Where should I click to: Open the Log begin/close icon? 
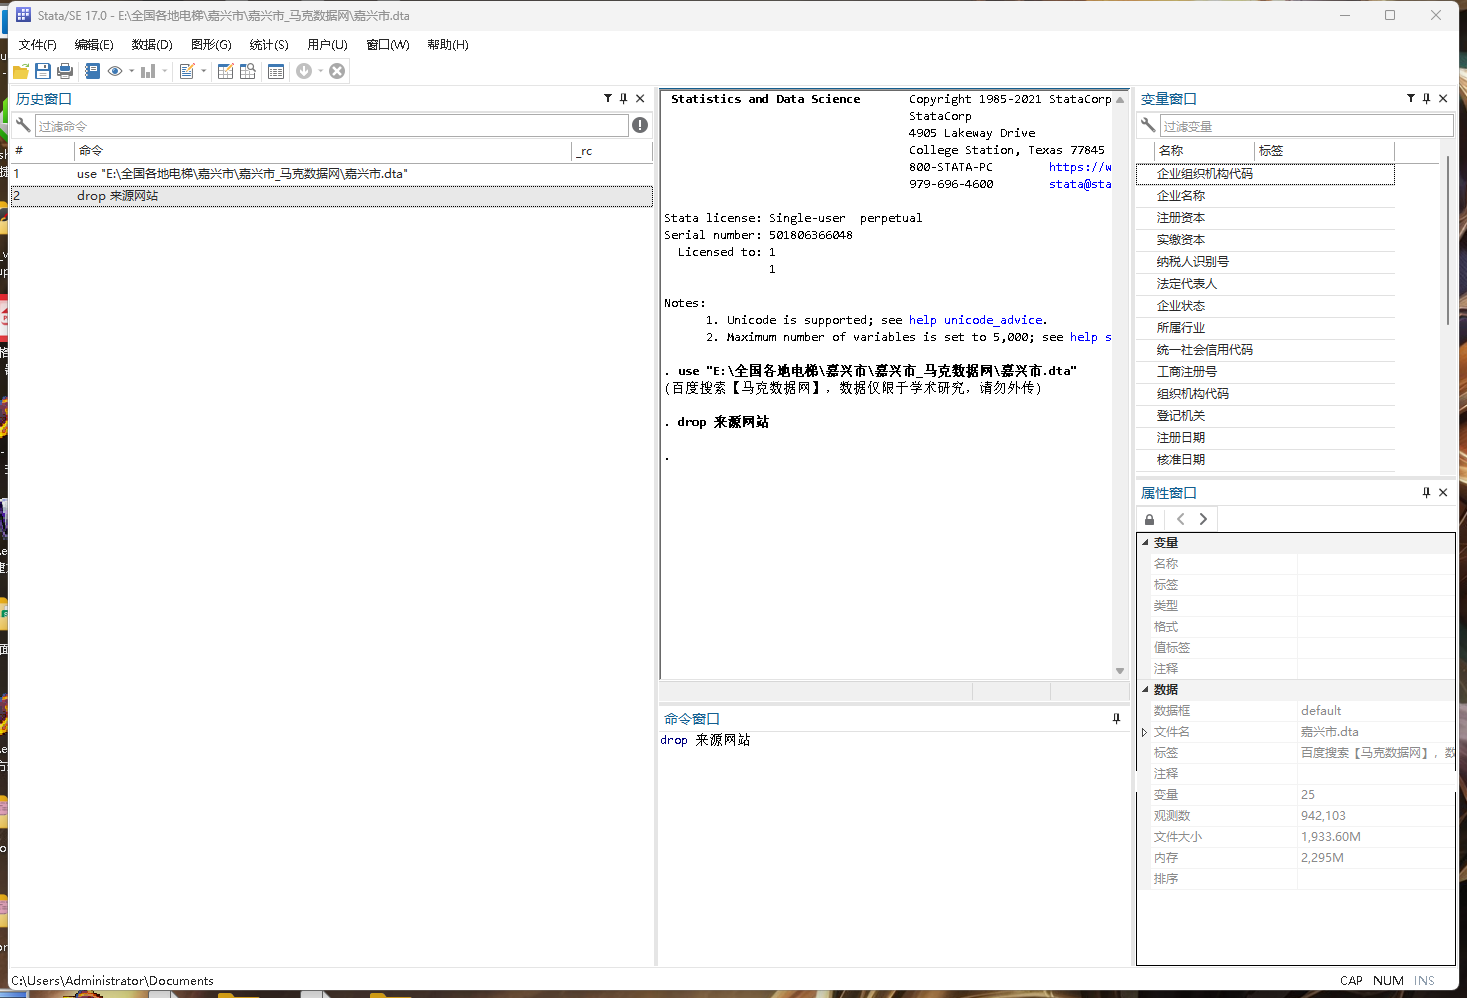[x=93, y=70]
